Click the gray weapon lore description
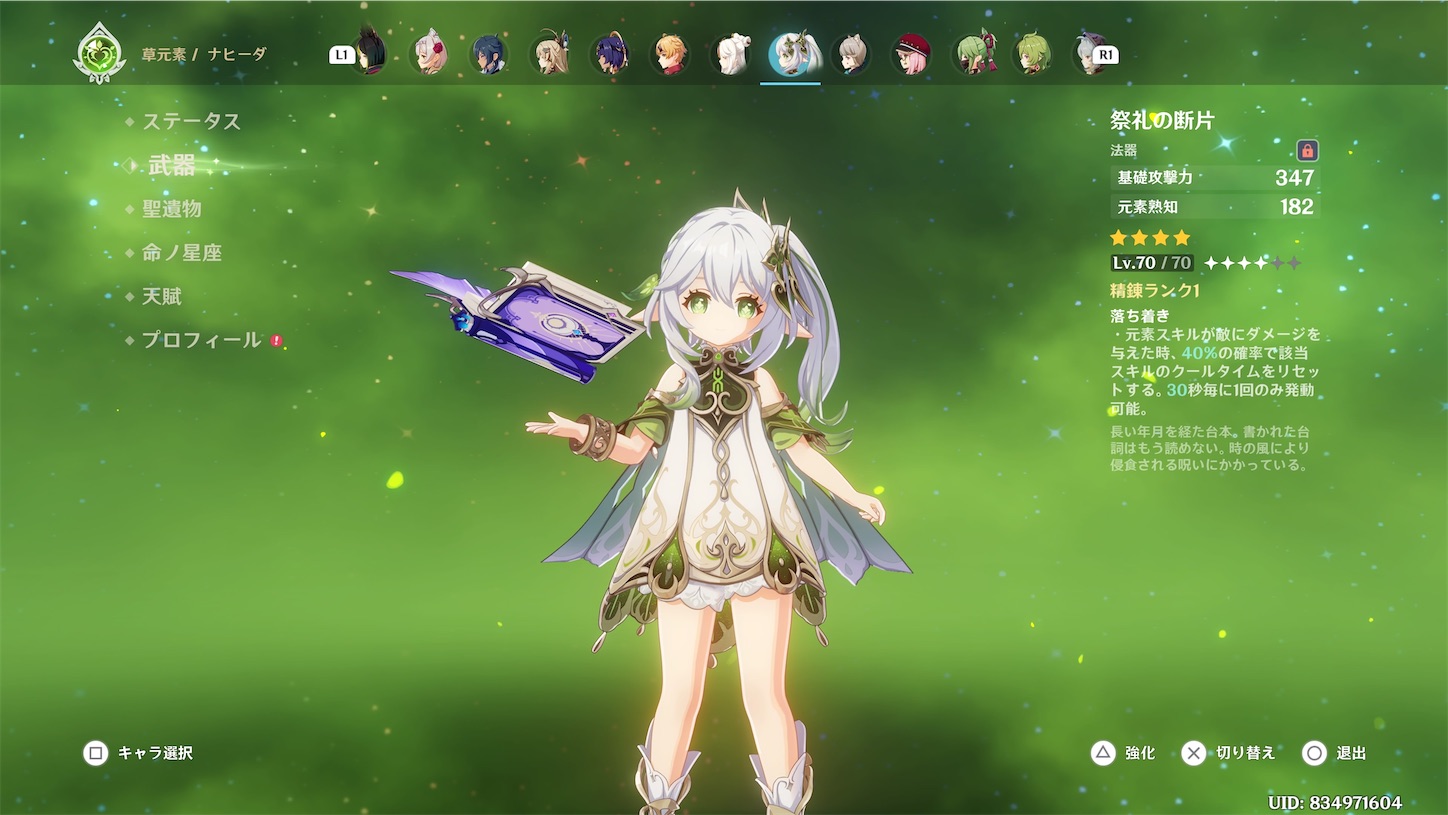This screenshot has width=1448, height=815. (x=1210, y=448)
